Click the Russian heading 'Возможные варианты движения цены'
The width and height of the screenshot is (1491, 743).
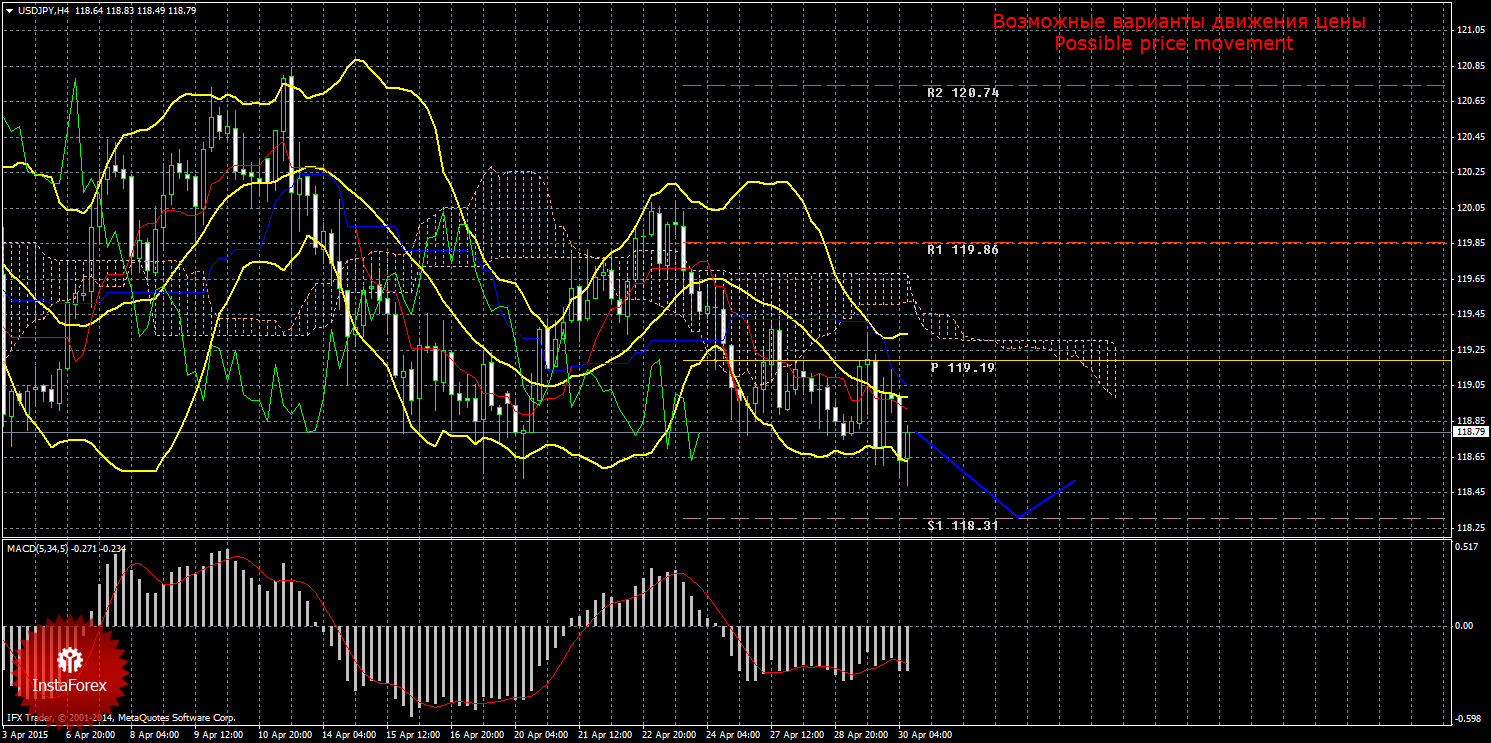point(1178,22)
